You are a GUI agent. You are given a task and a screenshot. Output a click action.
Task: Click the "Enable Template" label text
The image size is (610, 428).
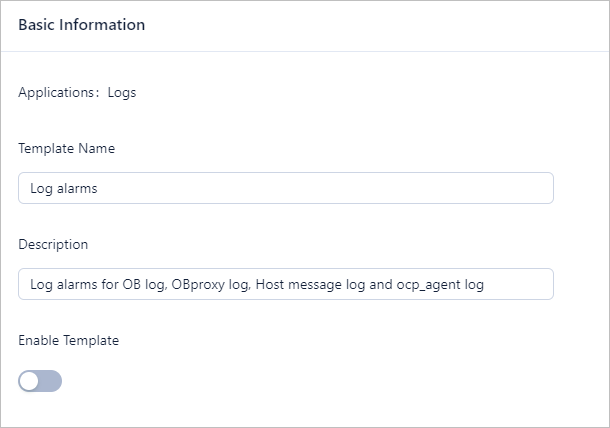click(68, 340)
